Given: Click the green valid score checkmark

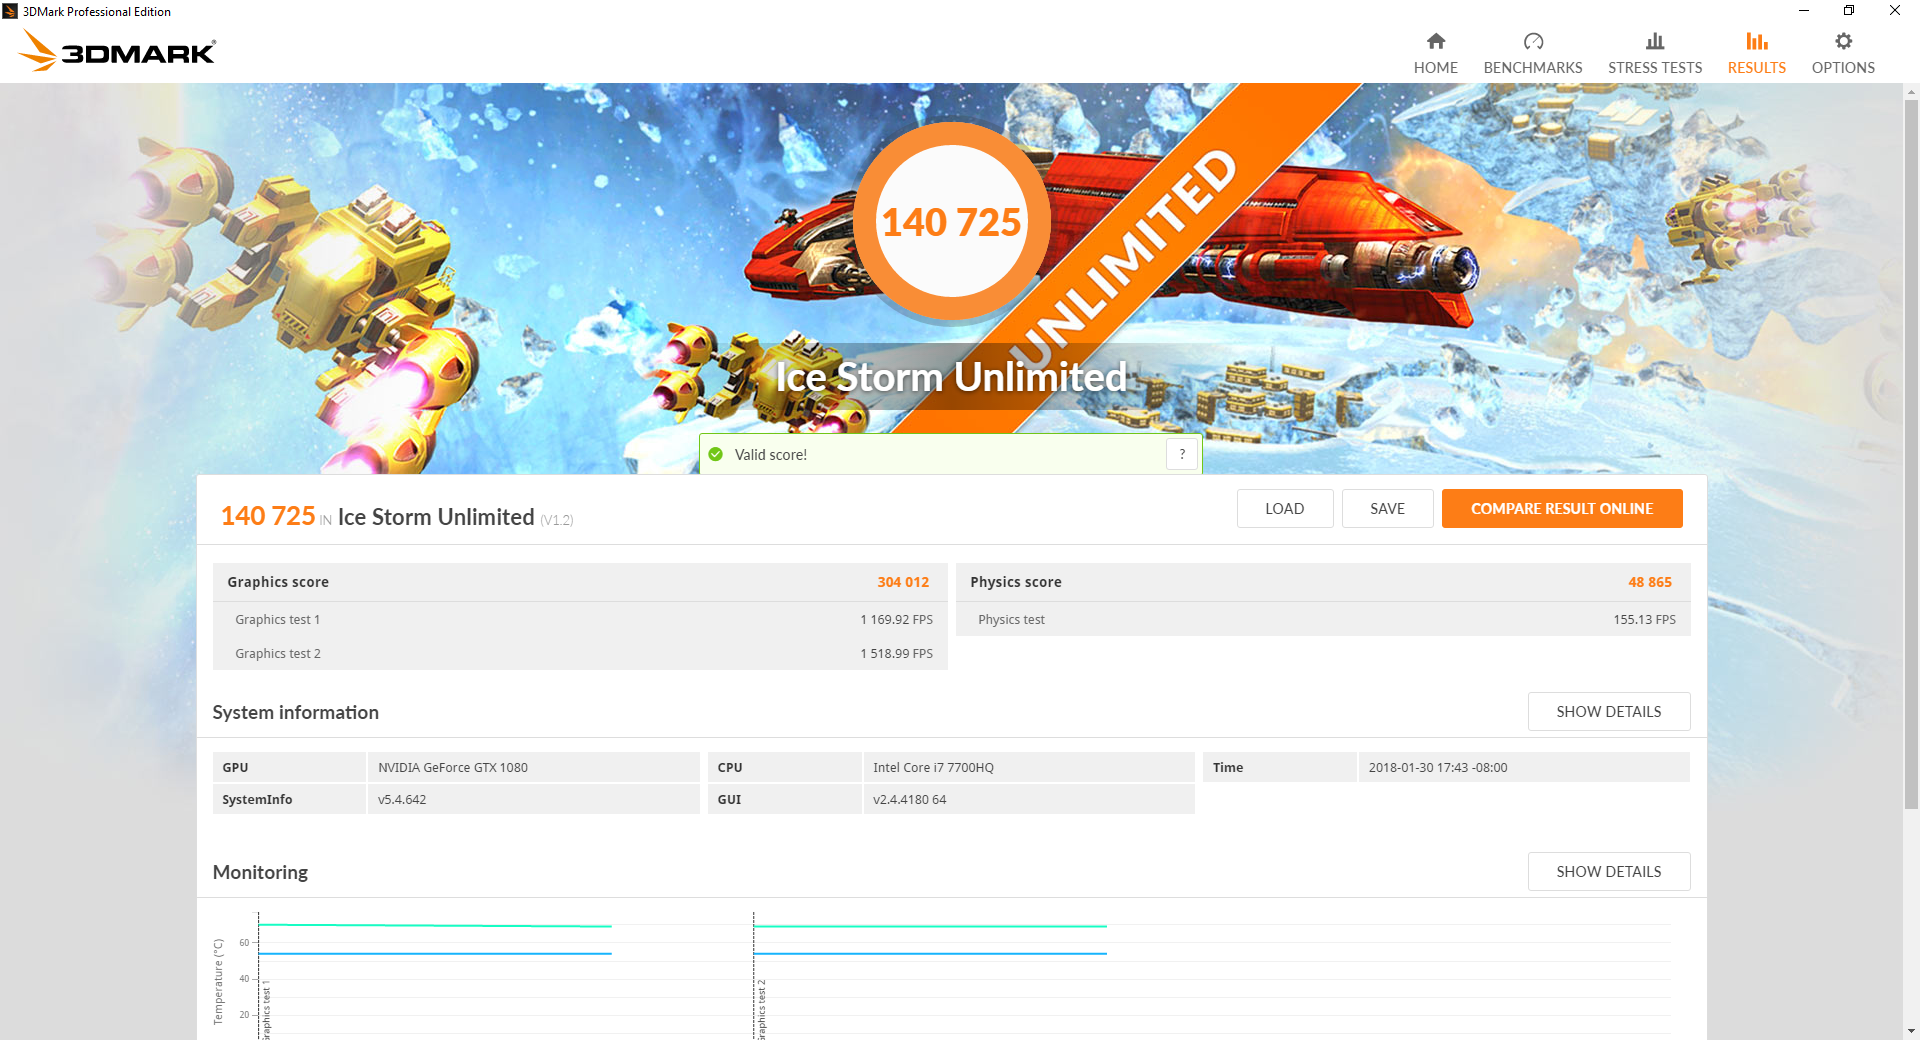Looking at the screenshot, I should (716, 455).
